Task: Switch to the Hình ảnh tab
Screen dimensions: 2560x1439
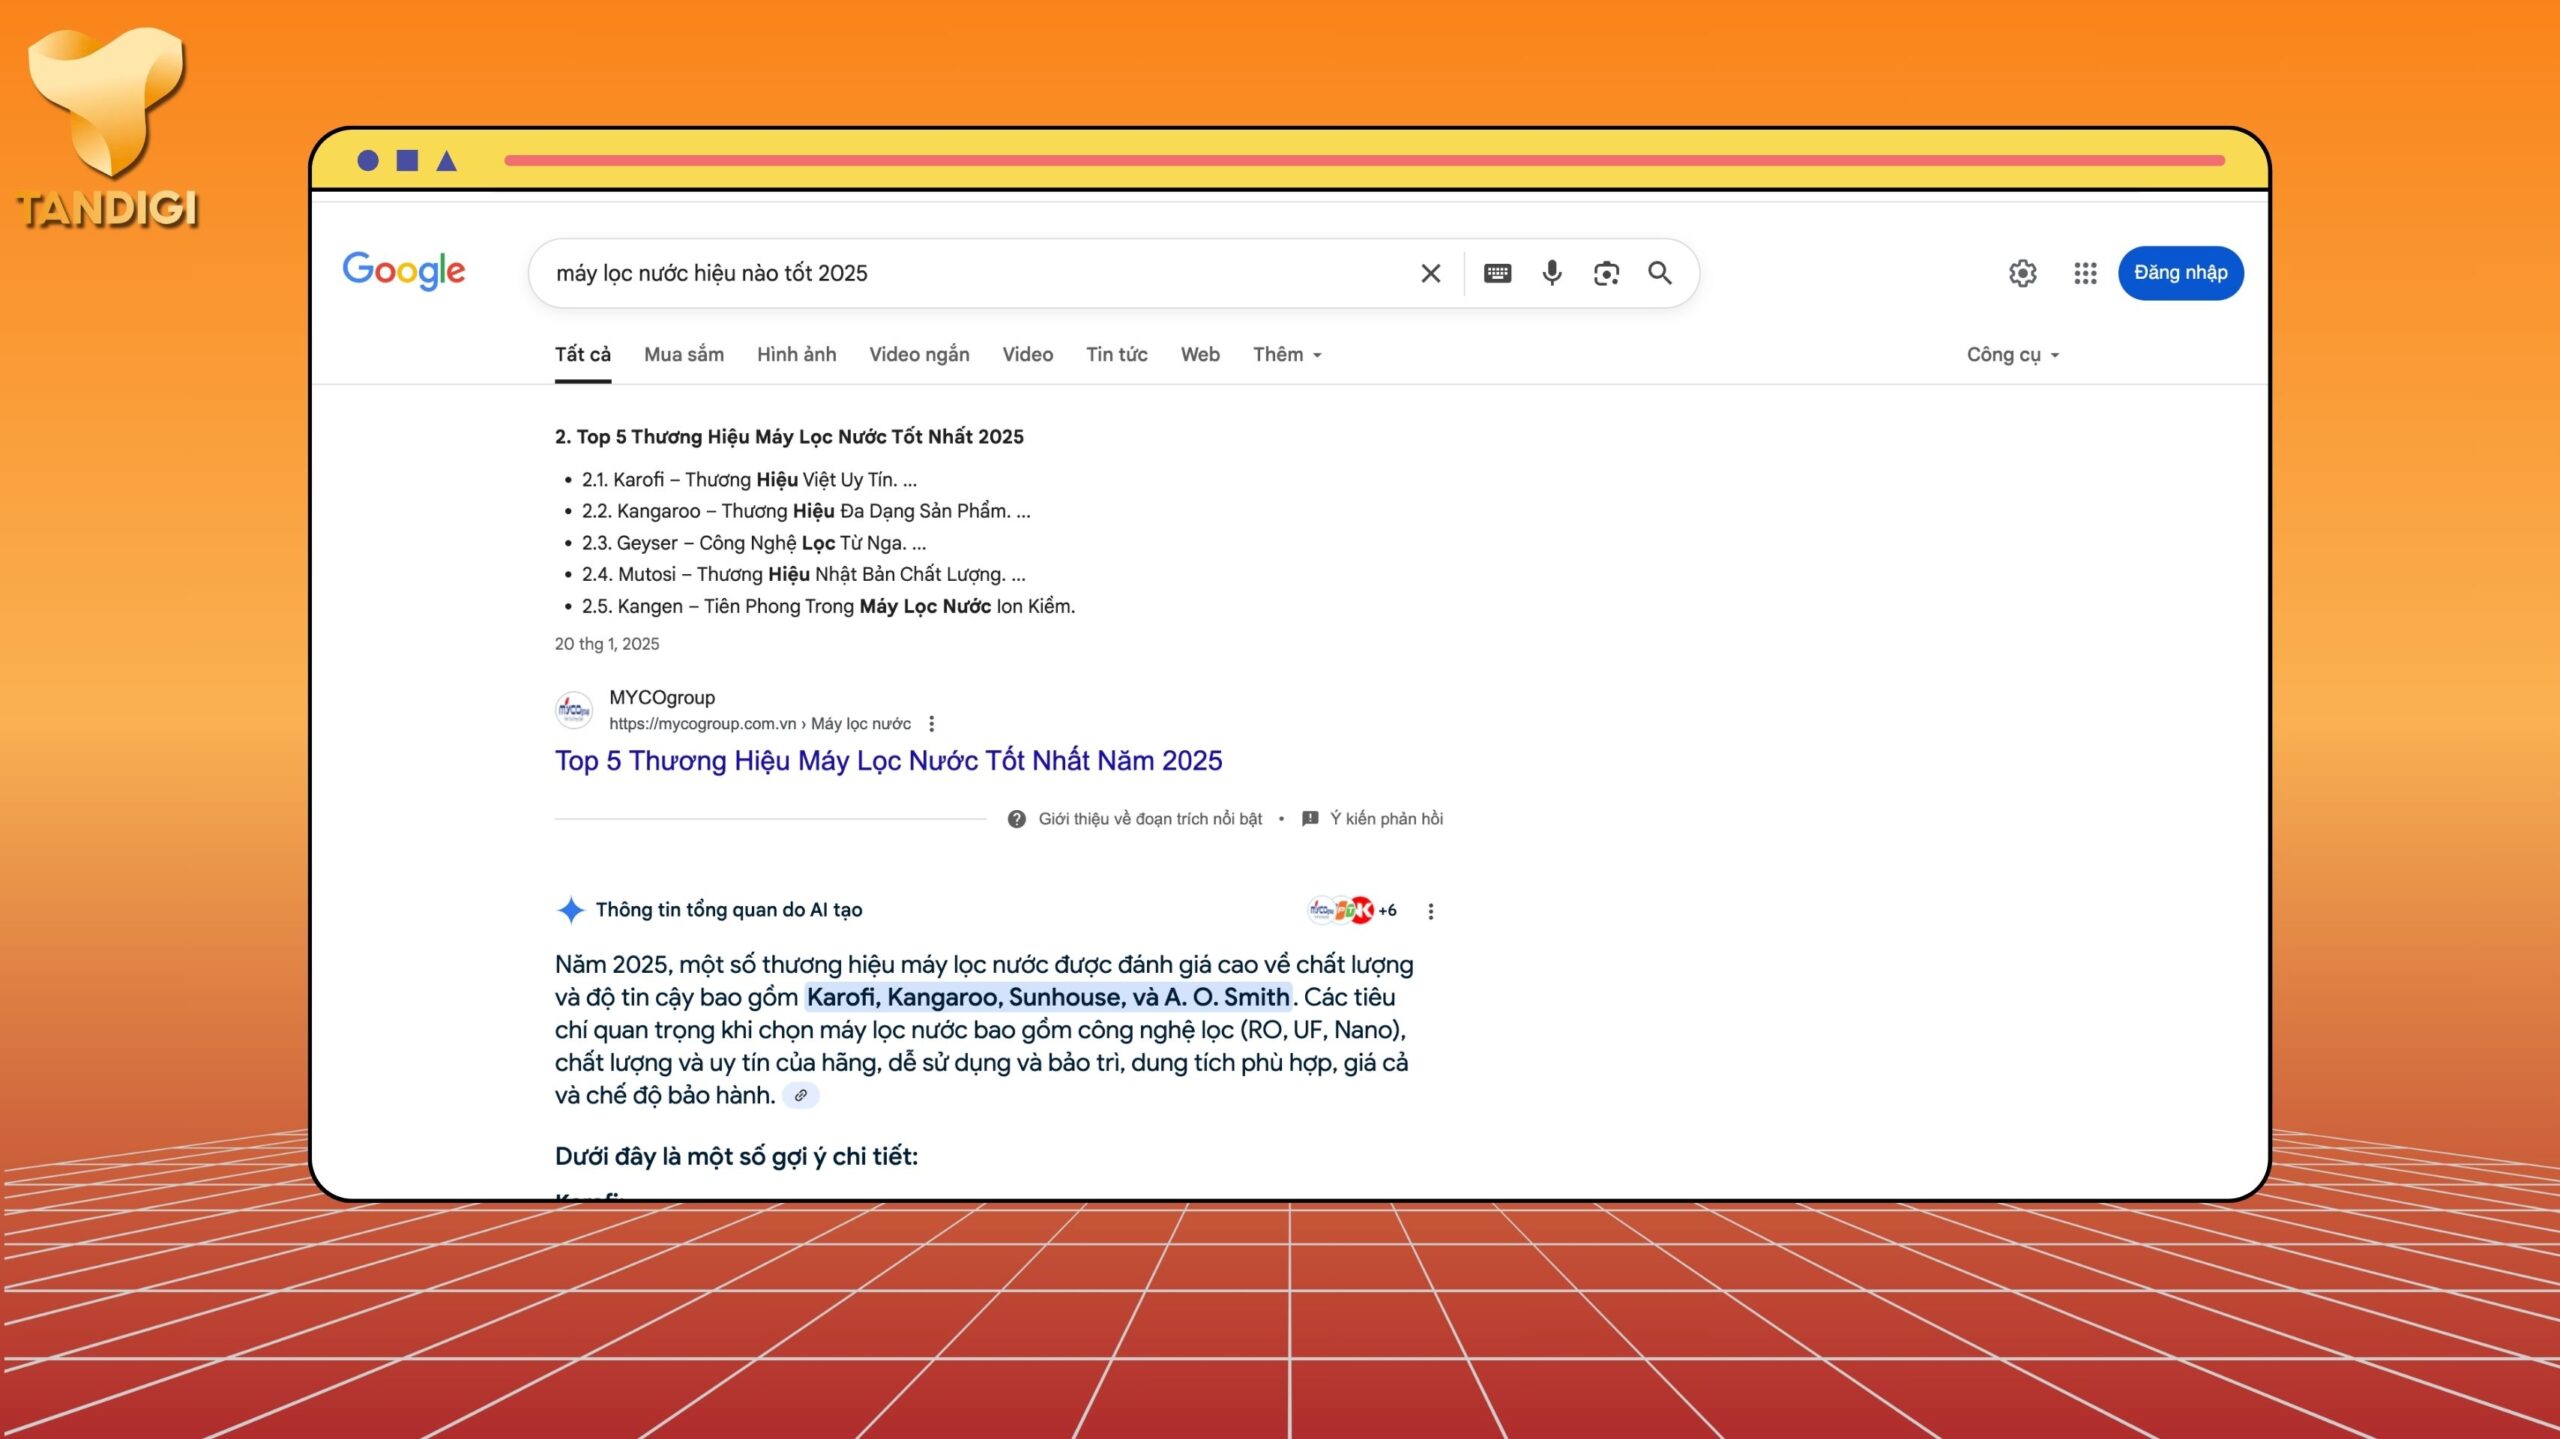Action: point(796,355)
